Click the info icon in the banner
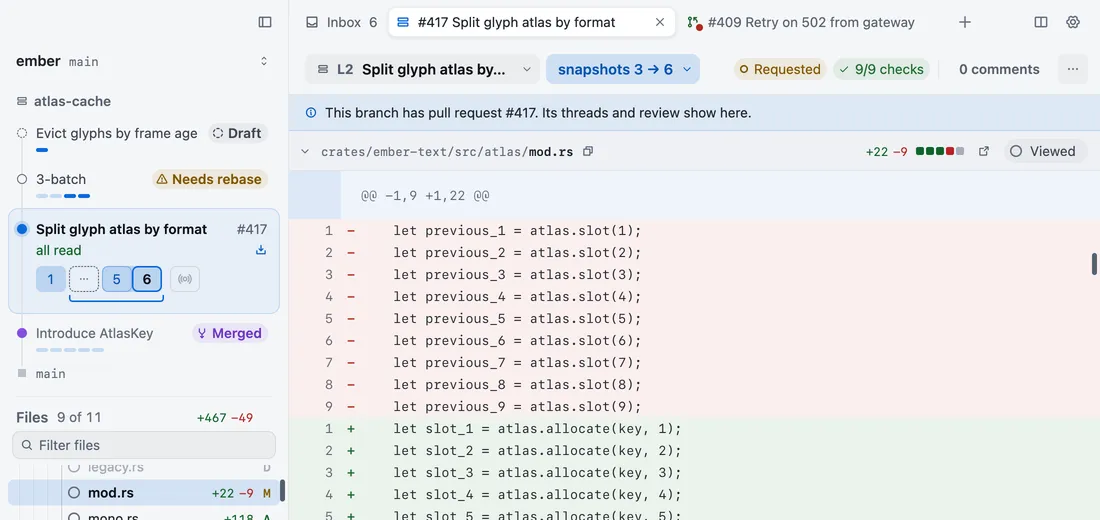This screenshot has height=520, width=1100. point(311,113)
